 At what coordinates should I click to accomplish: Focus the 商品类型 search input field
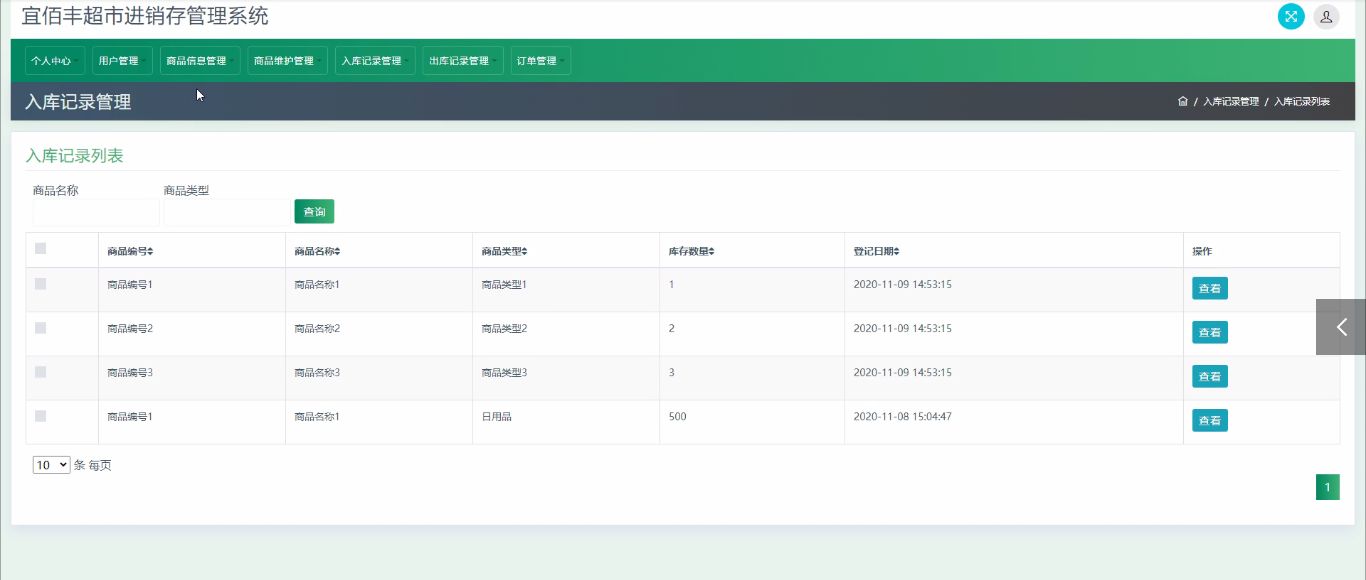[227, 212]
